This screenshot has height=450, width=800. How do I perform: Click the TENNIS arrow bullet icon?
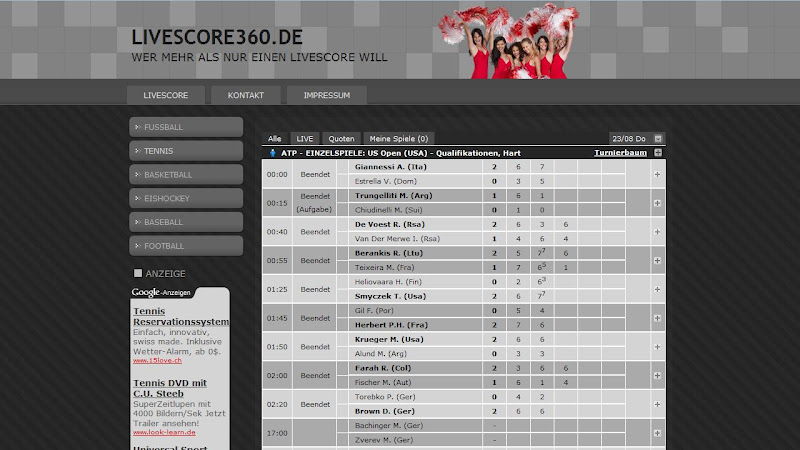137,151
